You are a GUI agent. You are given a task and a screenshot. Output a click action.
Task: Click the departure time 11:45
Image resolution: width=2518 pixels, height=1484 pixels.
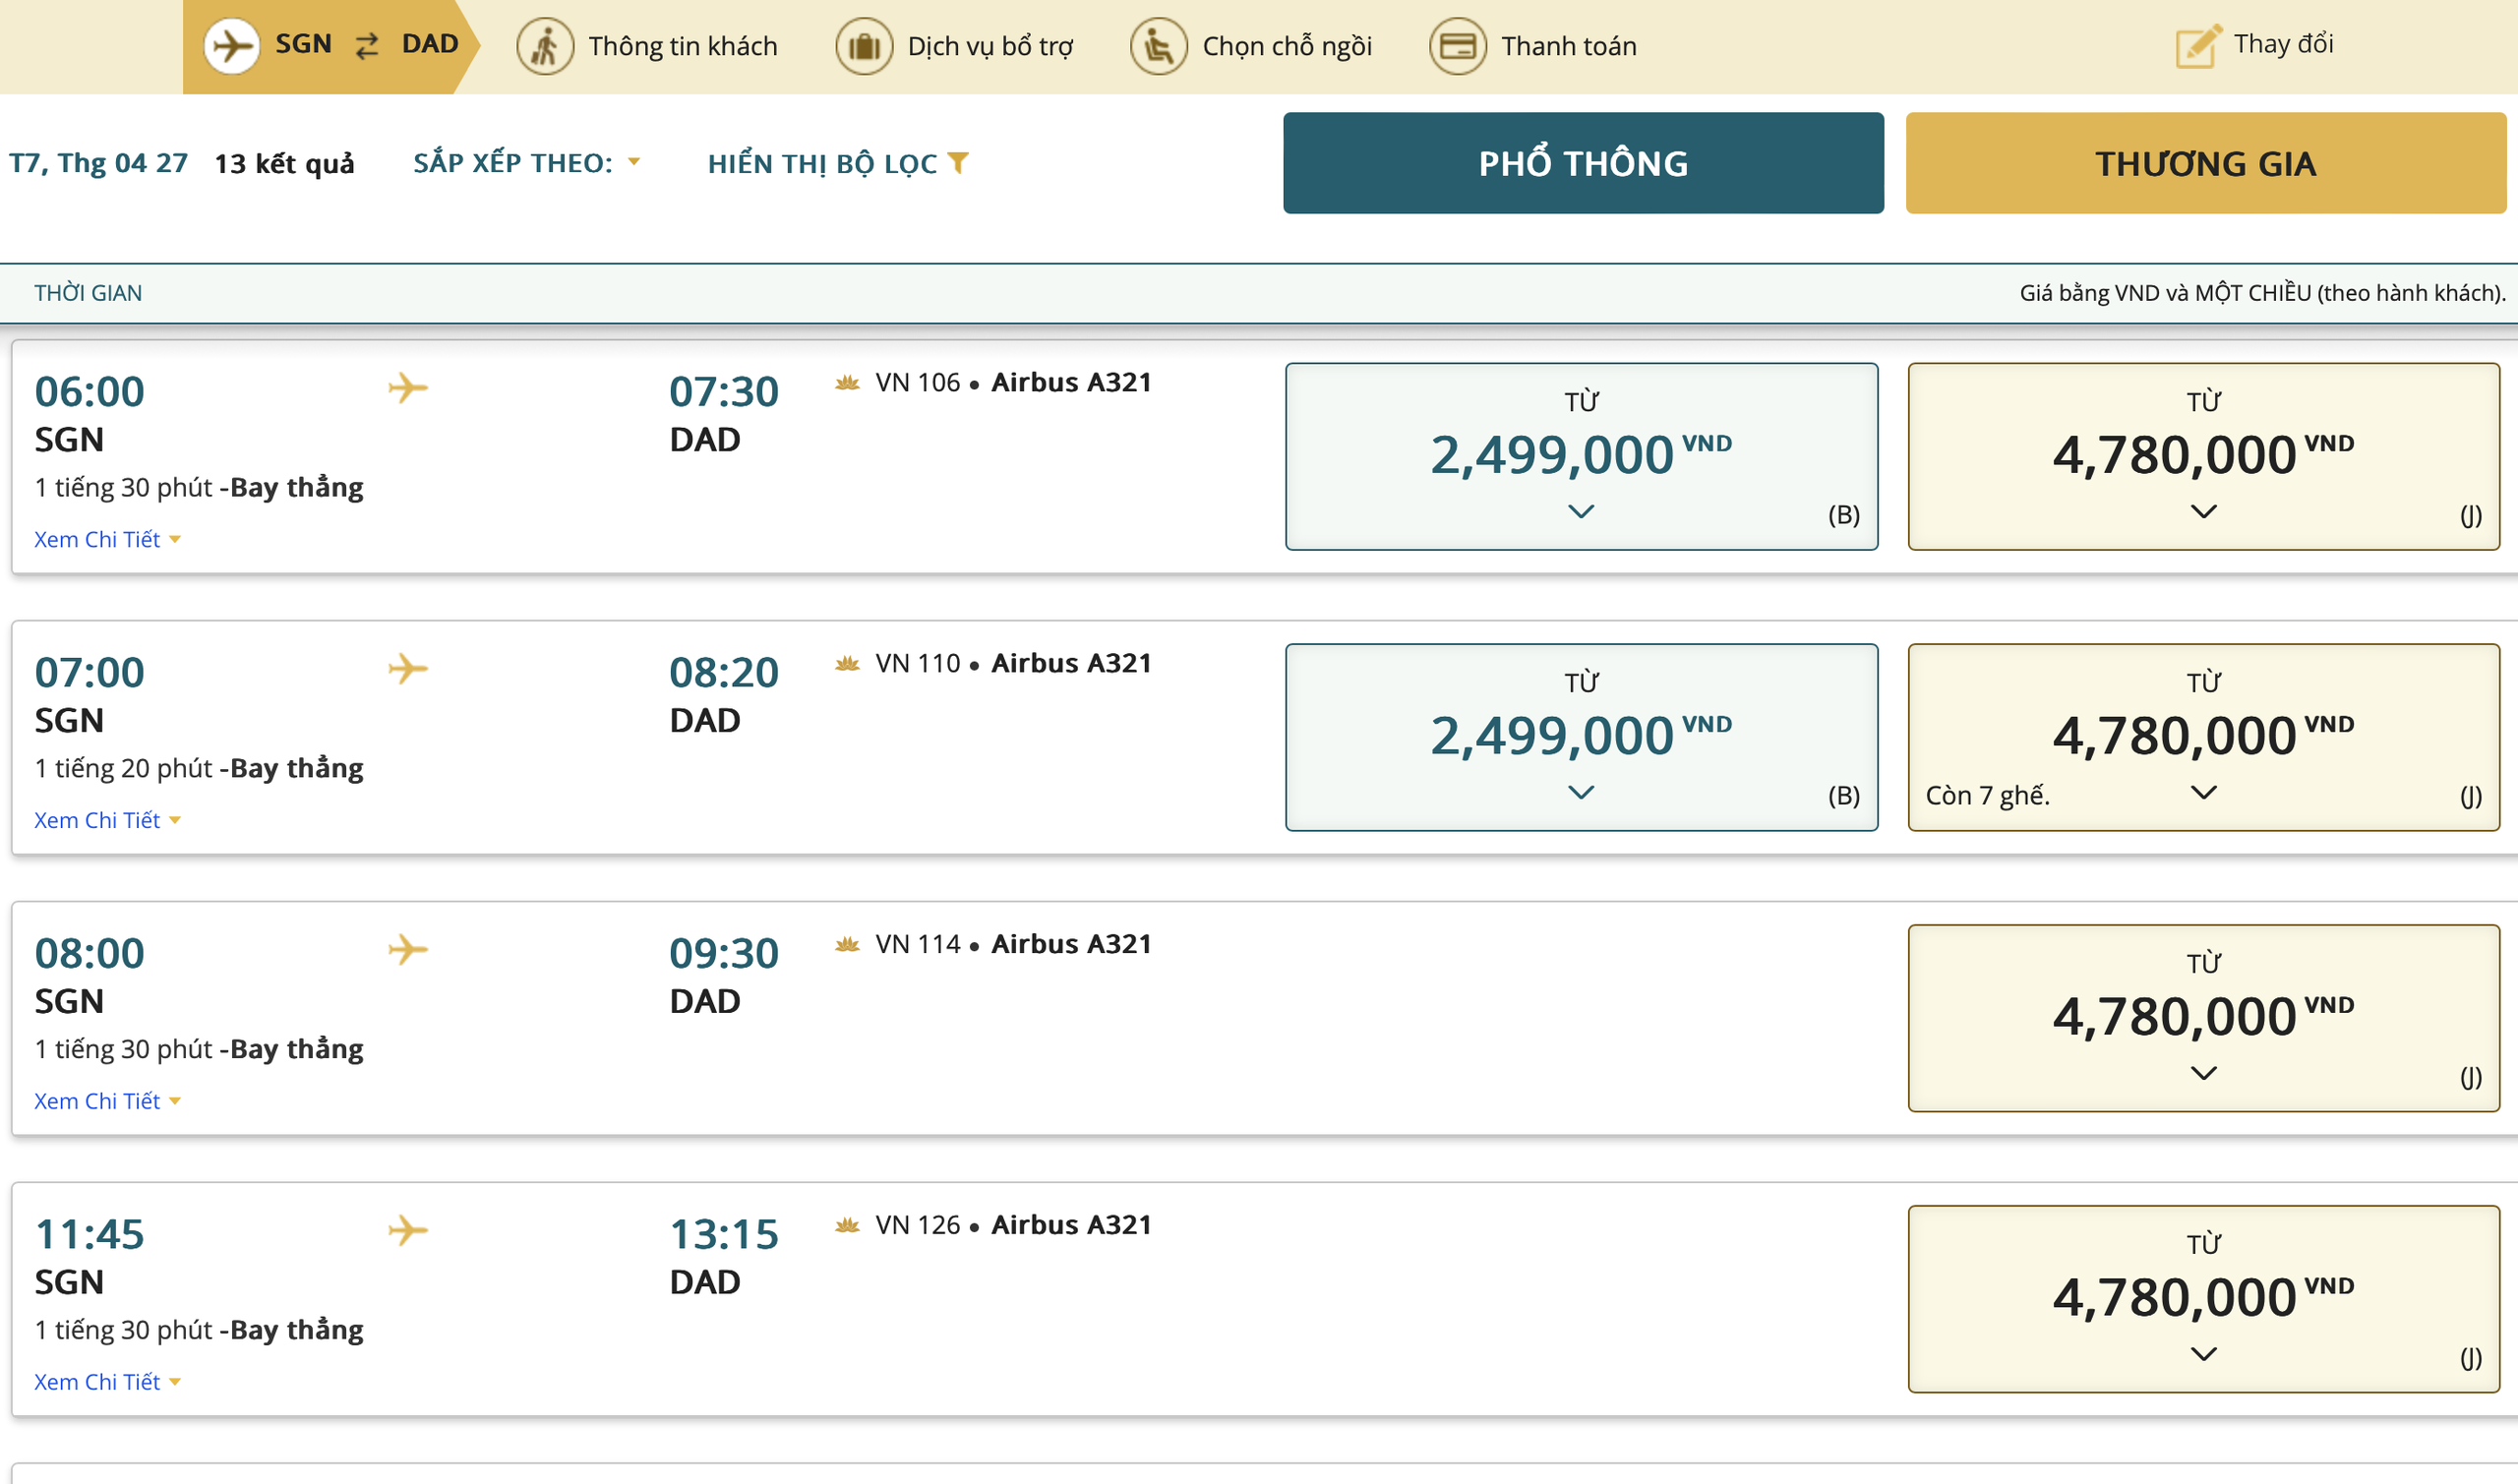point(89,1234)
